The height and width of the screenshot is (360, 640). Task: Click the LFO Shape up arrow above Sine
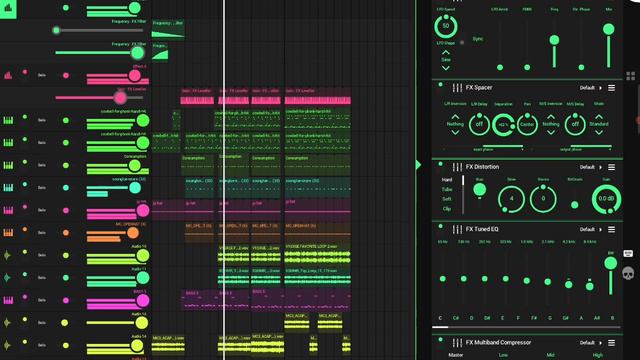pos(446,53)
